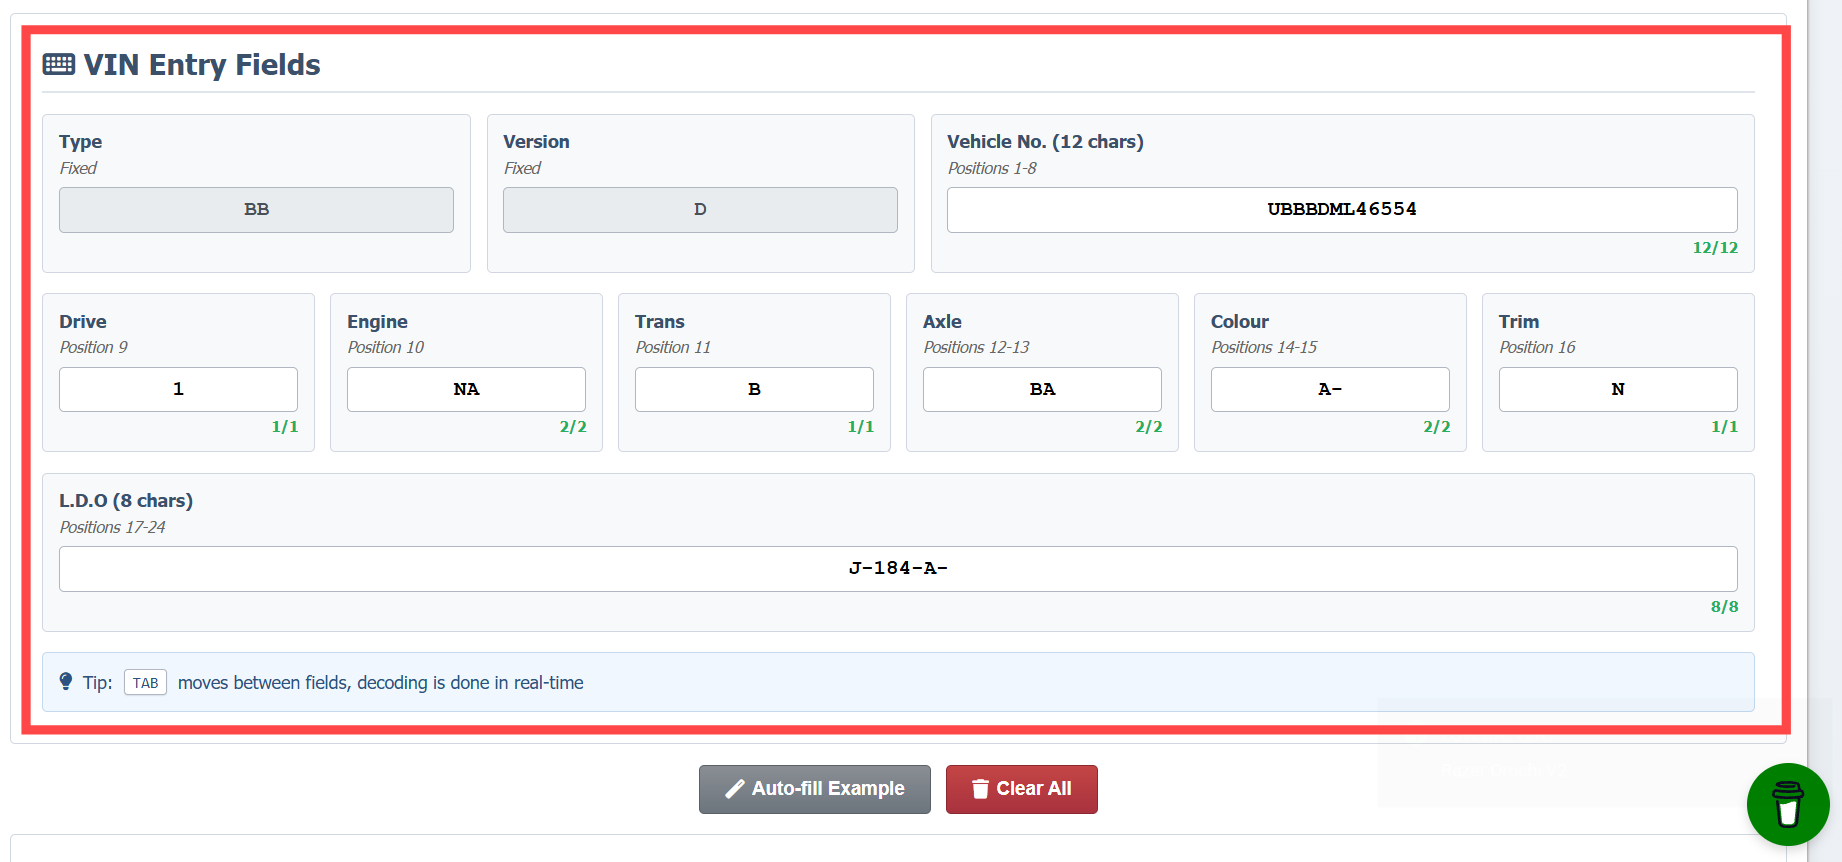Screen dimensions: 1842x862
Task: Click the TAB key badge in the tip
Action: tap(145, 683)
